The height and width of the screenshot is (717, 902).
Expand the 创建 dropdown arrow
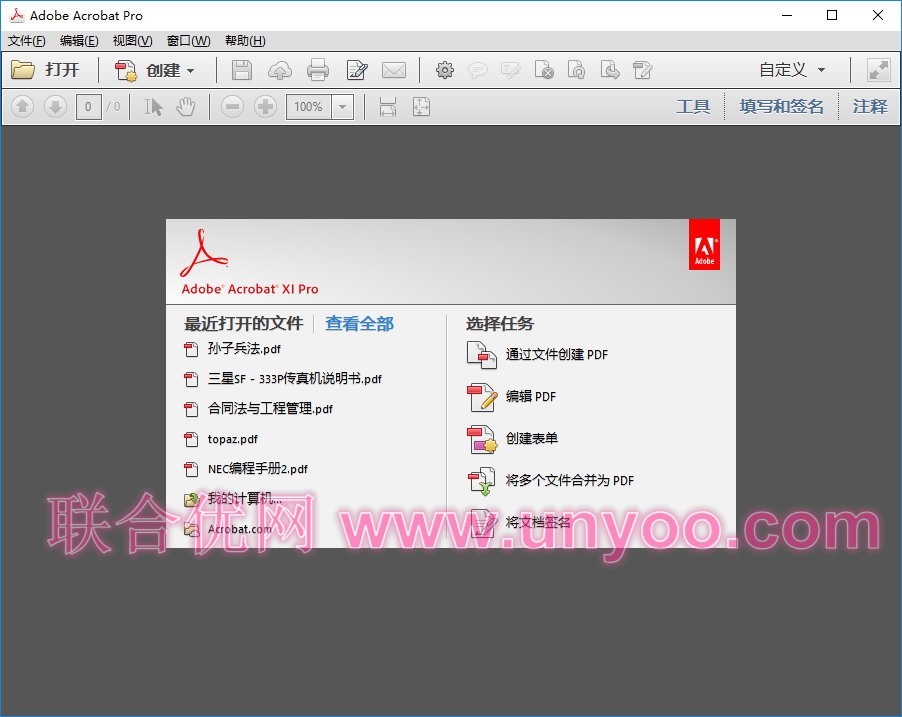[190, 71]
